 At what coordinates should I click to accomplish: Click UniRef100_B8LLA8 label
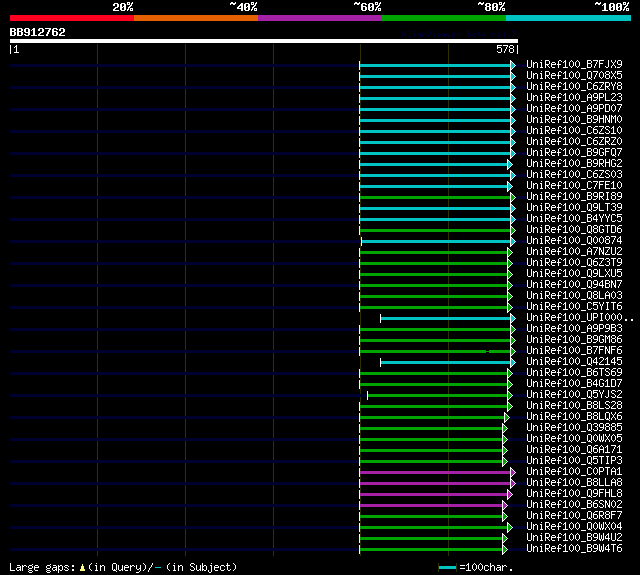pyautogui.click(x=574, y=483)
